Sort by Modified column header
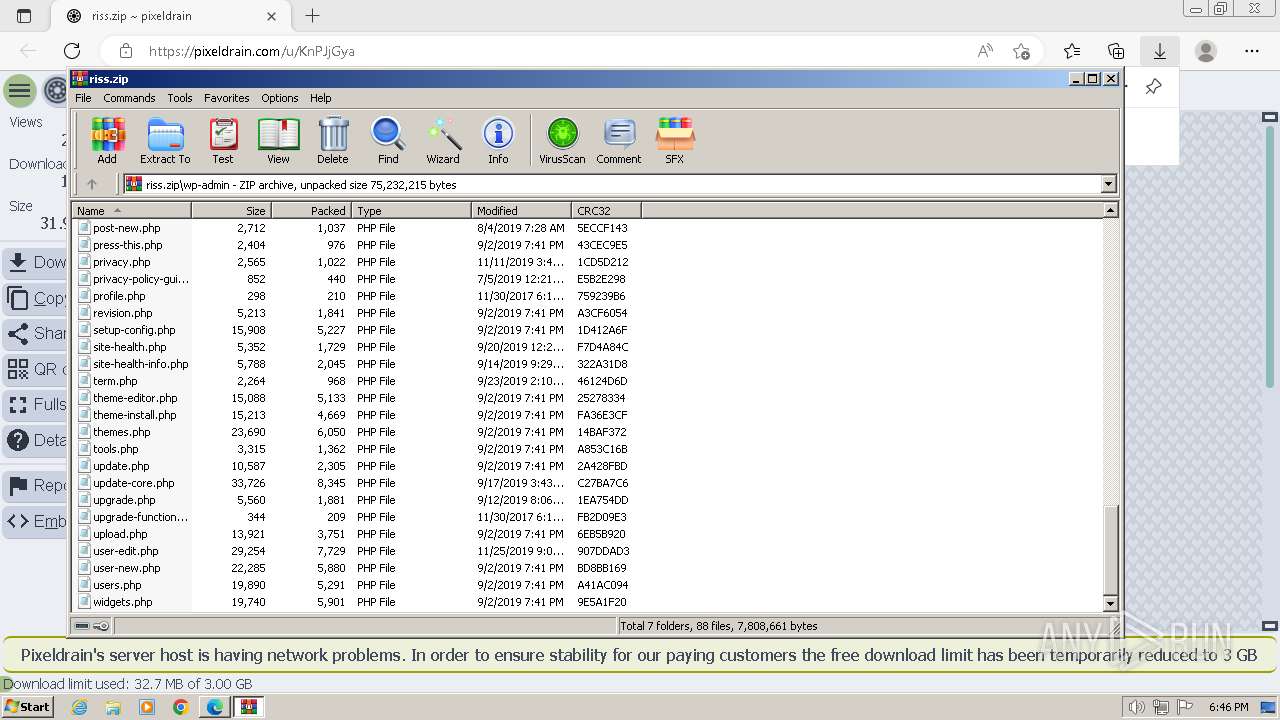1280x720 pixels. [521, 210]
